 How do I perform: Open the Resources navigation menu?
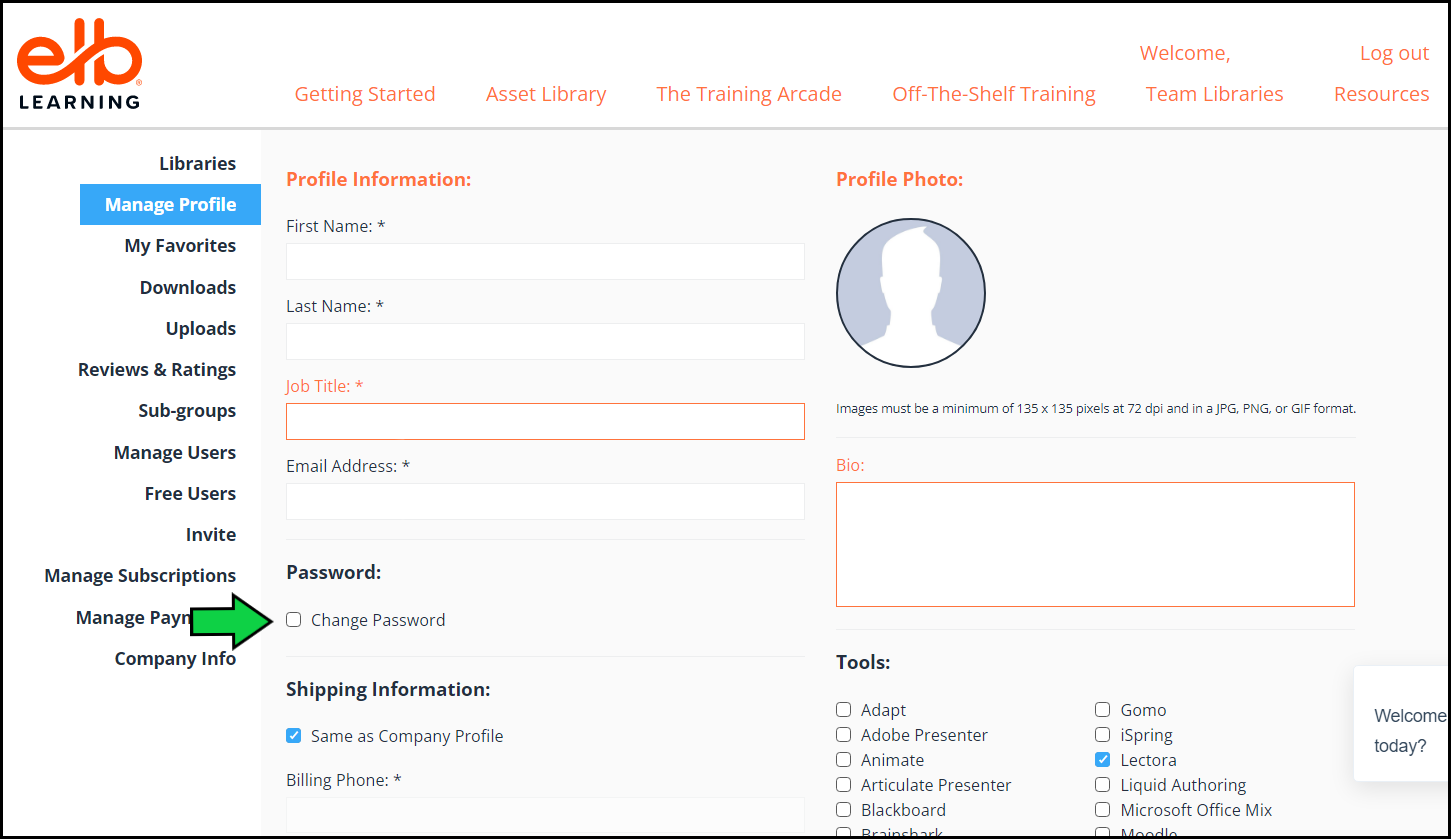tap(1381, 94)
